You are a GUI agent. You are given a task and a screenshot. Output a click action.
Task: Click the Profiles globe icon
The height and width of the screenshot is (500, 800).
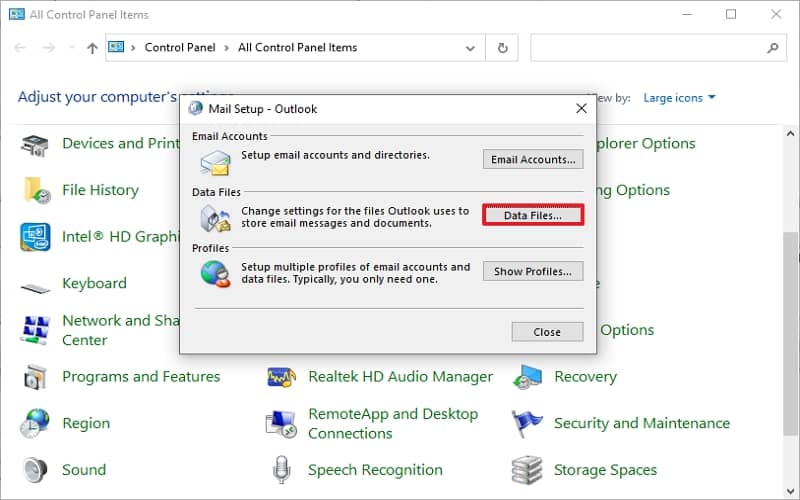click(215, 273)
